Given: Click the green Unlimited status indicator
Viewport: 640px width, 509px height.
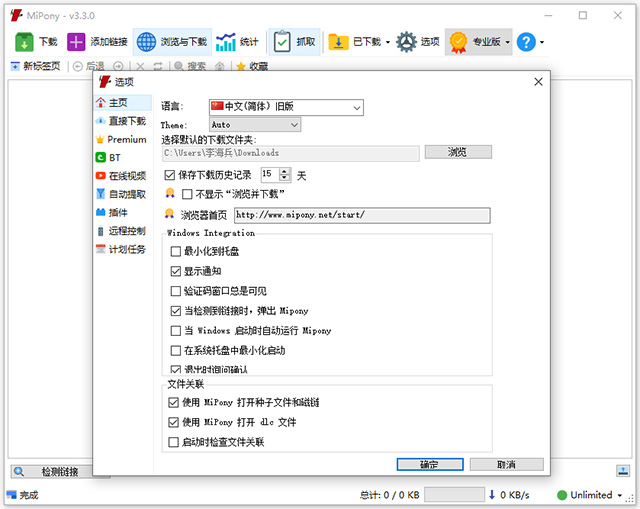Looking at the screenshot, I should 562,495.
